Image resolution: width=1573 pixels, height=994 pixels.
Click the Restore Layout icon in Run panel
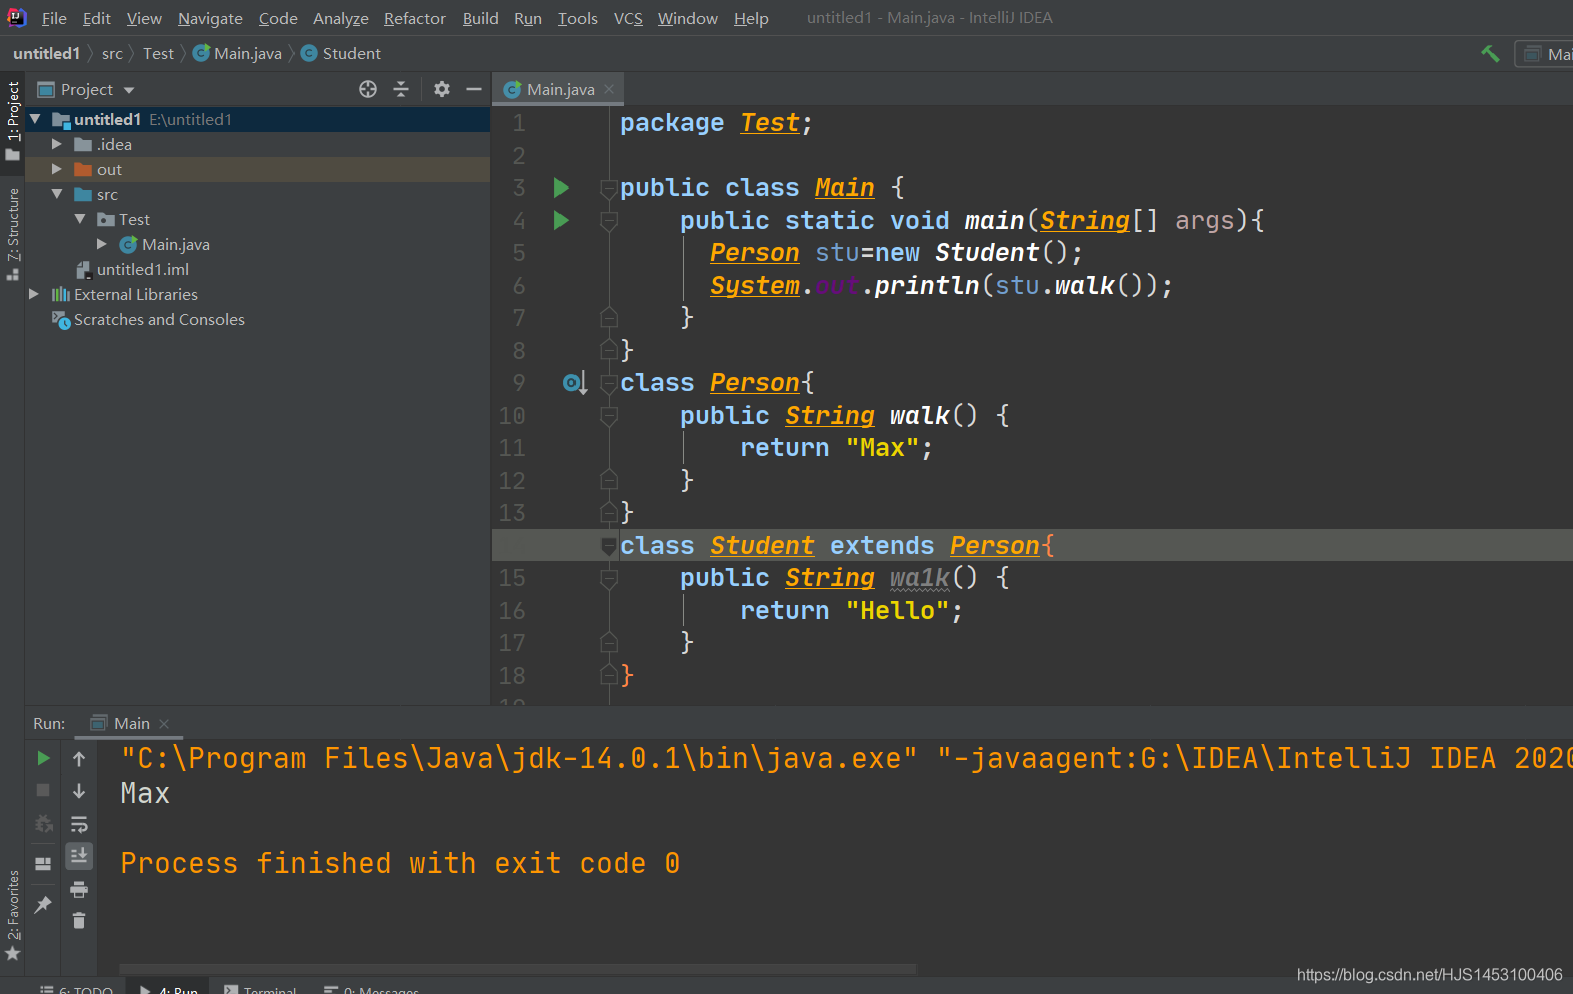tap(43, 864)
